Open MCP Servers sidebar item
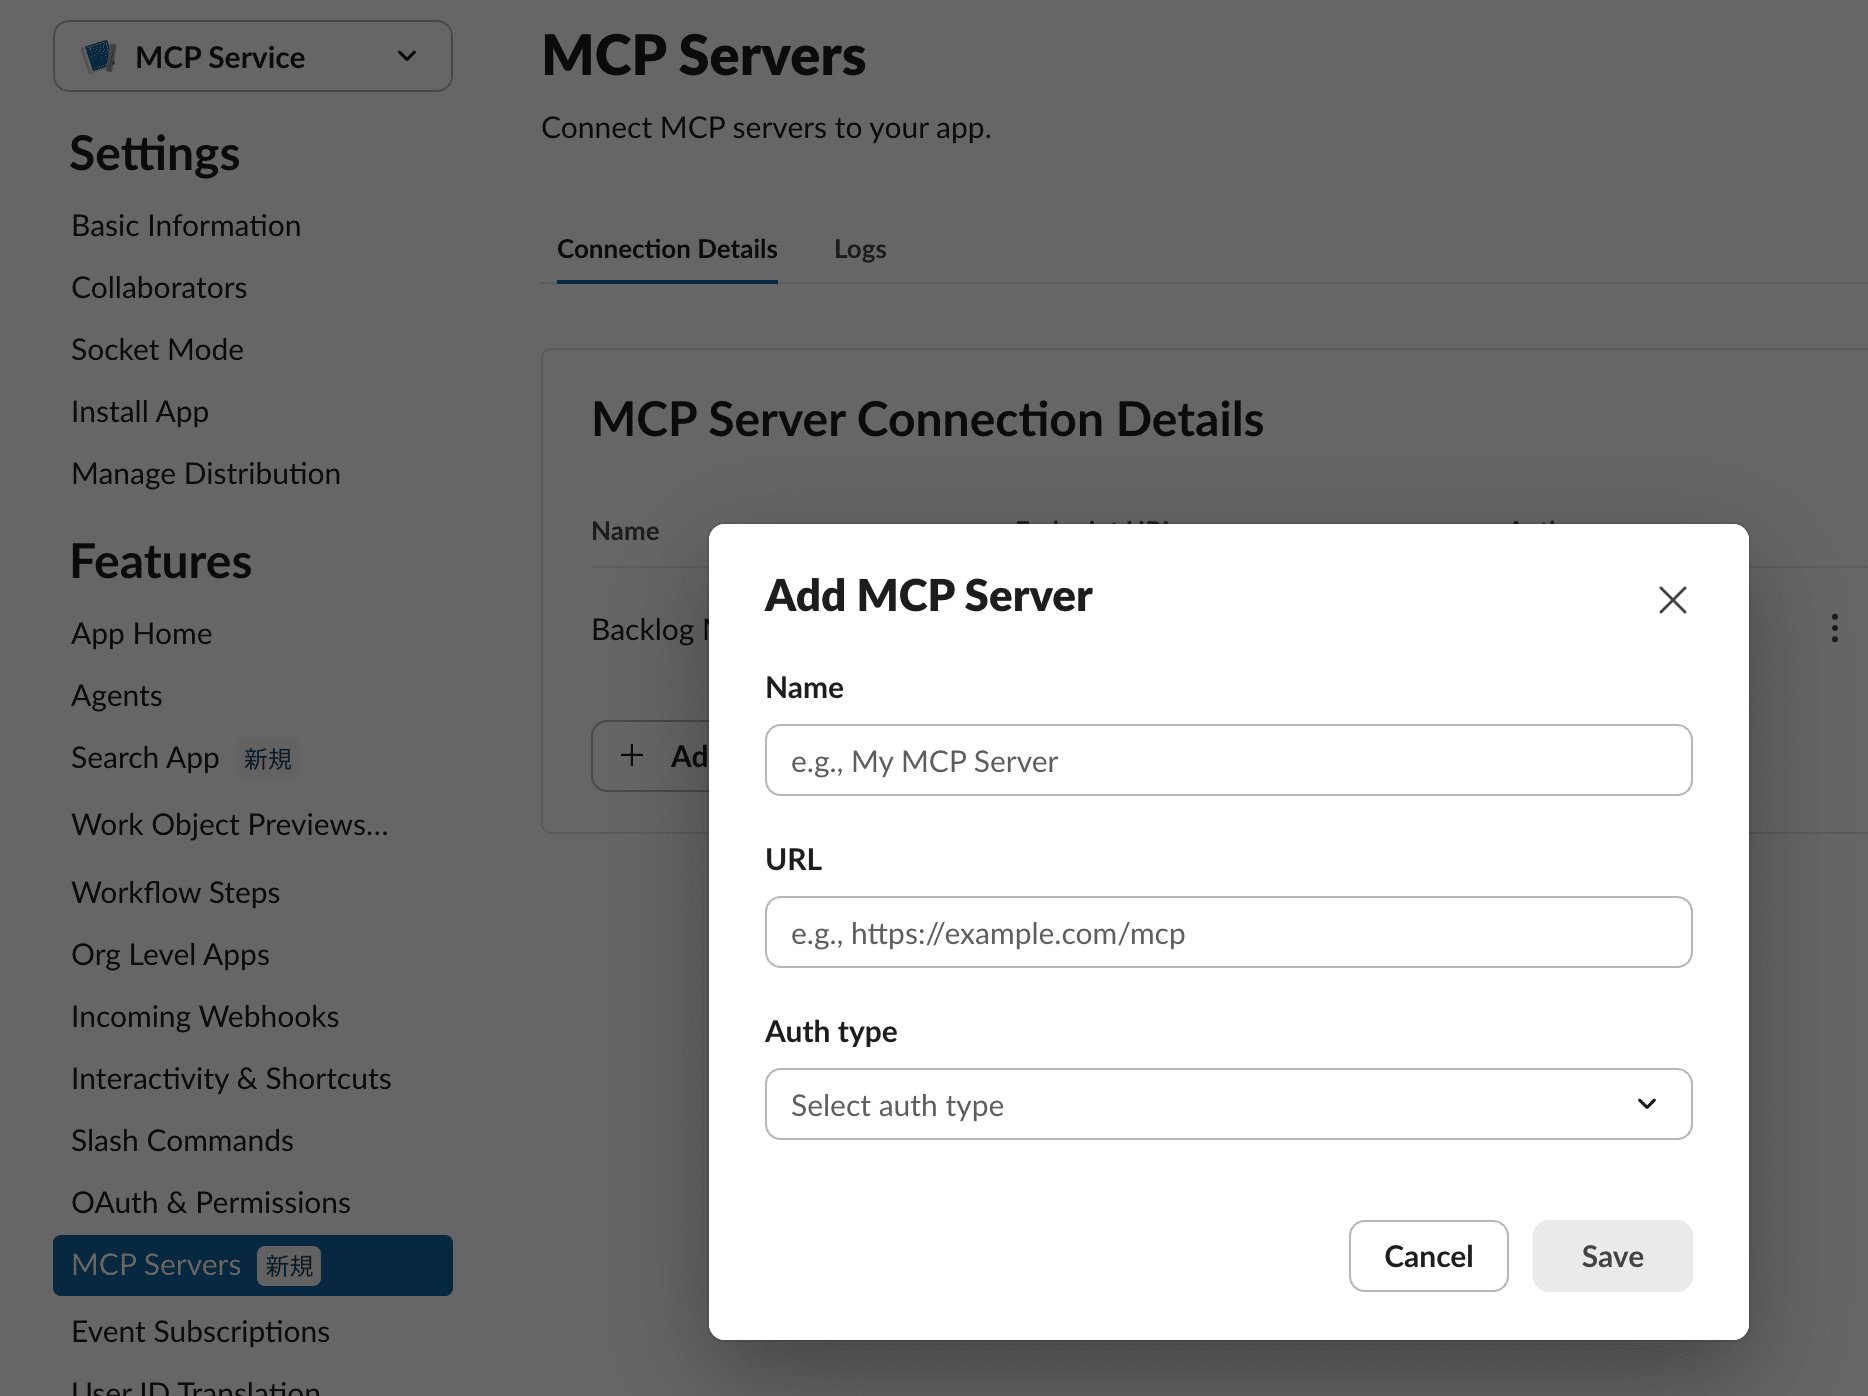This screenshot has width=1868, height=1396. click(252, 1265)
